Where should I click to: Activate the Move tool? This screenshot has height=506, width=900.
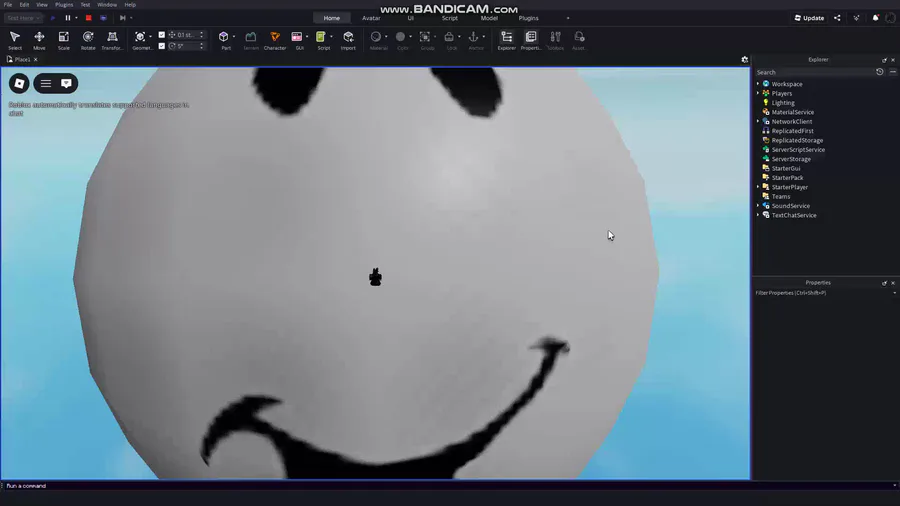coord(39,40)
